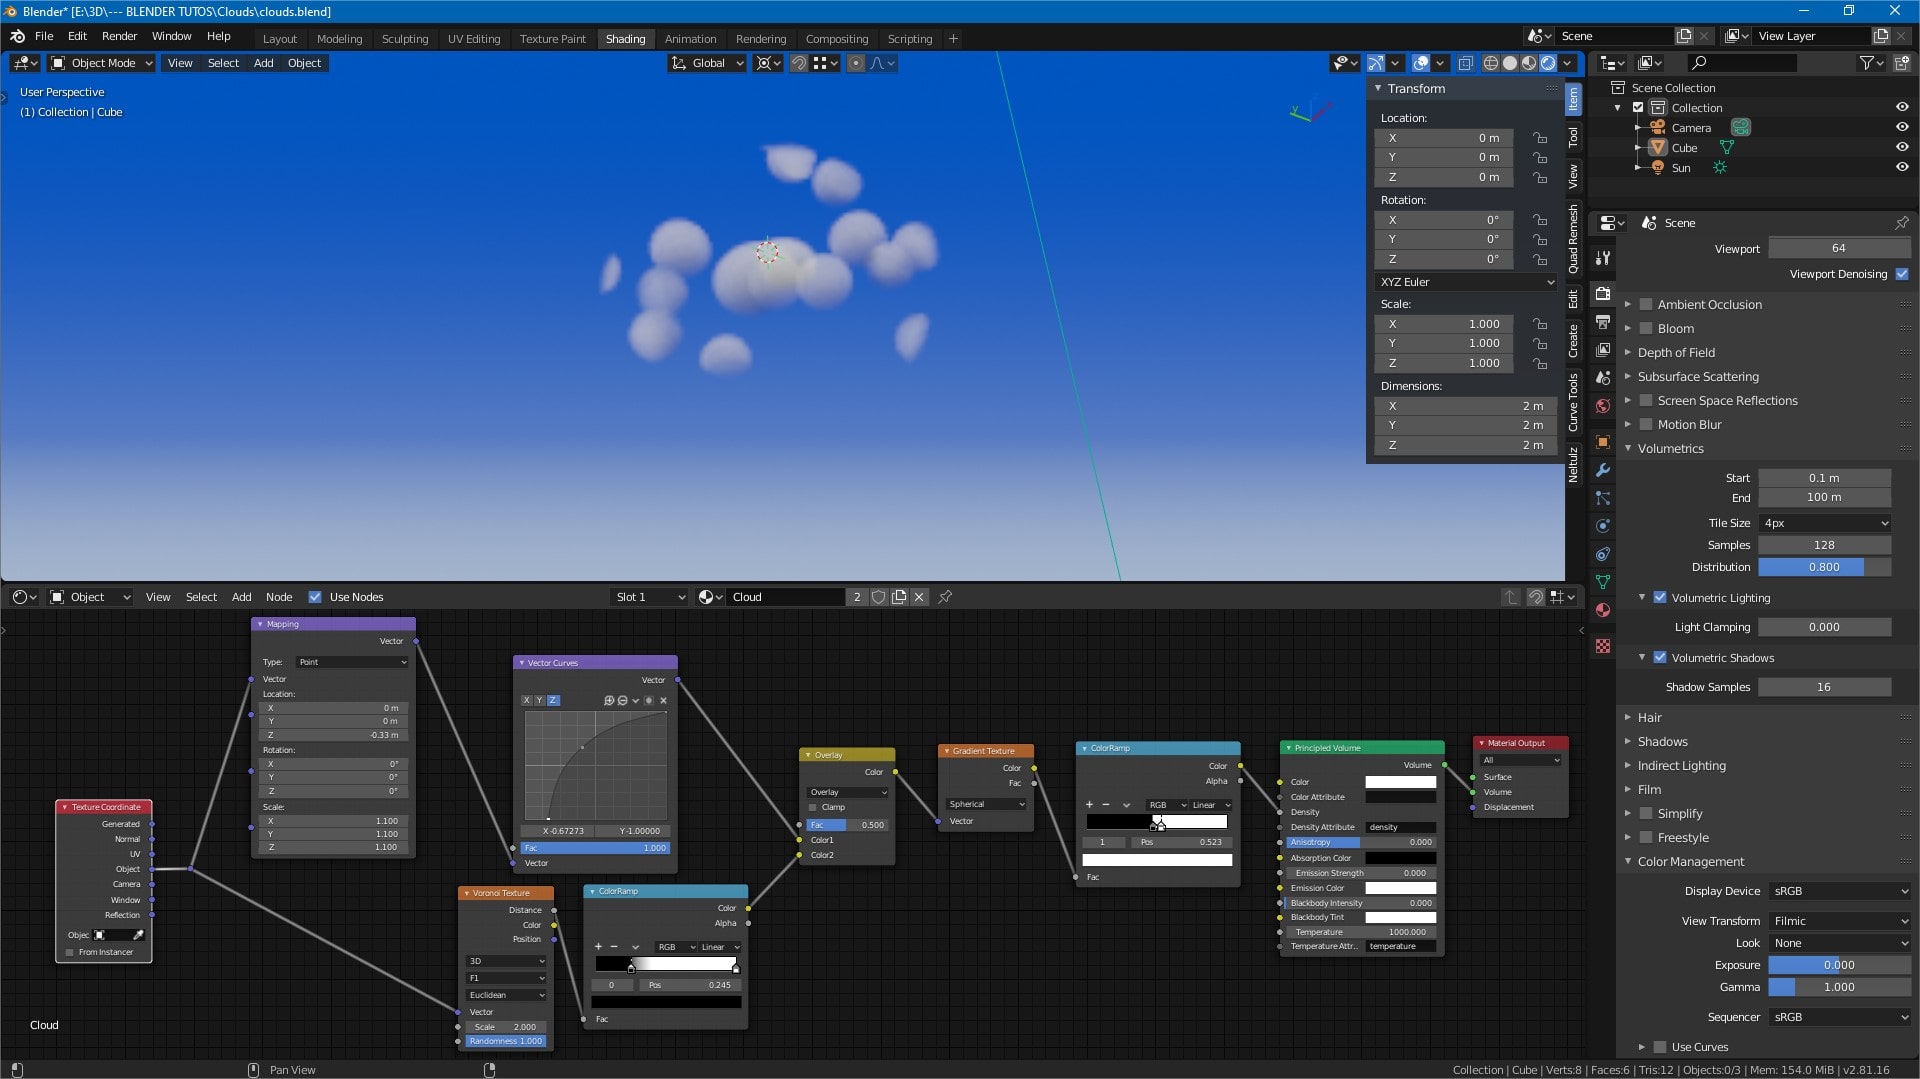Pin the Scene properties panel
The image size is (1920, 1079).
point(1901,223)
